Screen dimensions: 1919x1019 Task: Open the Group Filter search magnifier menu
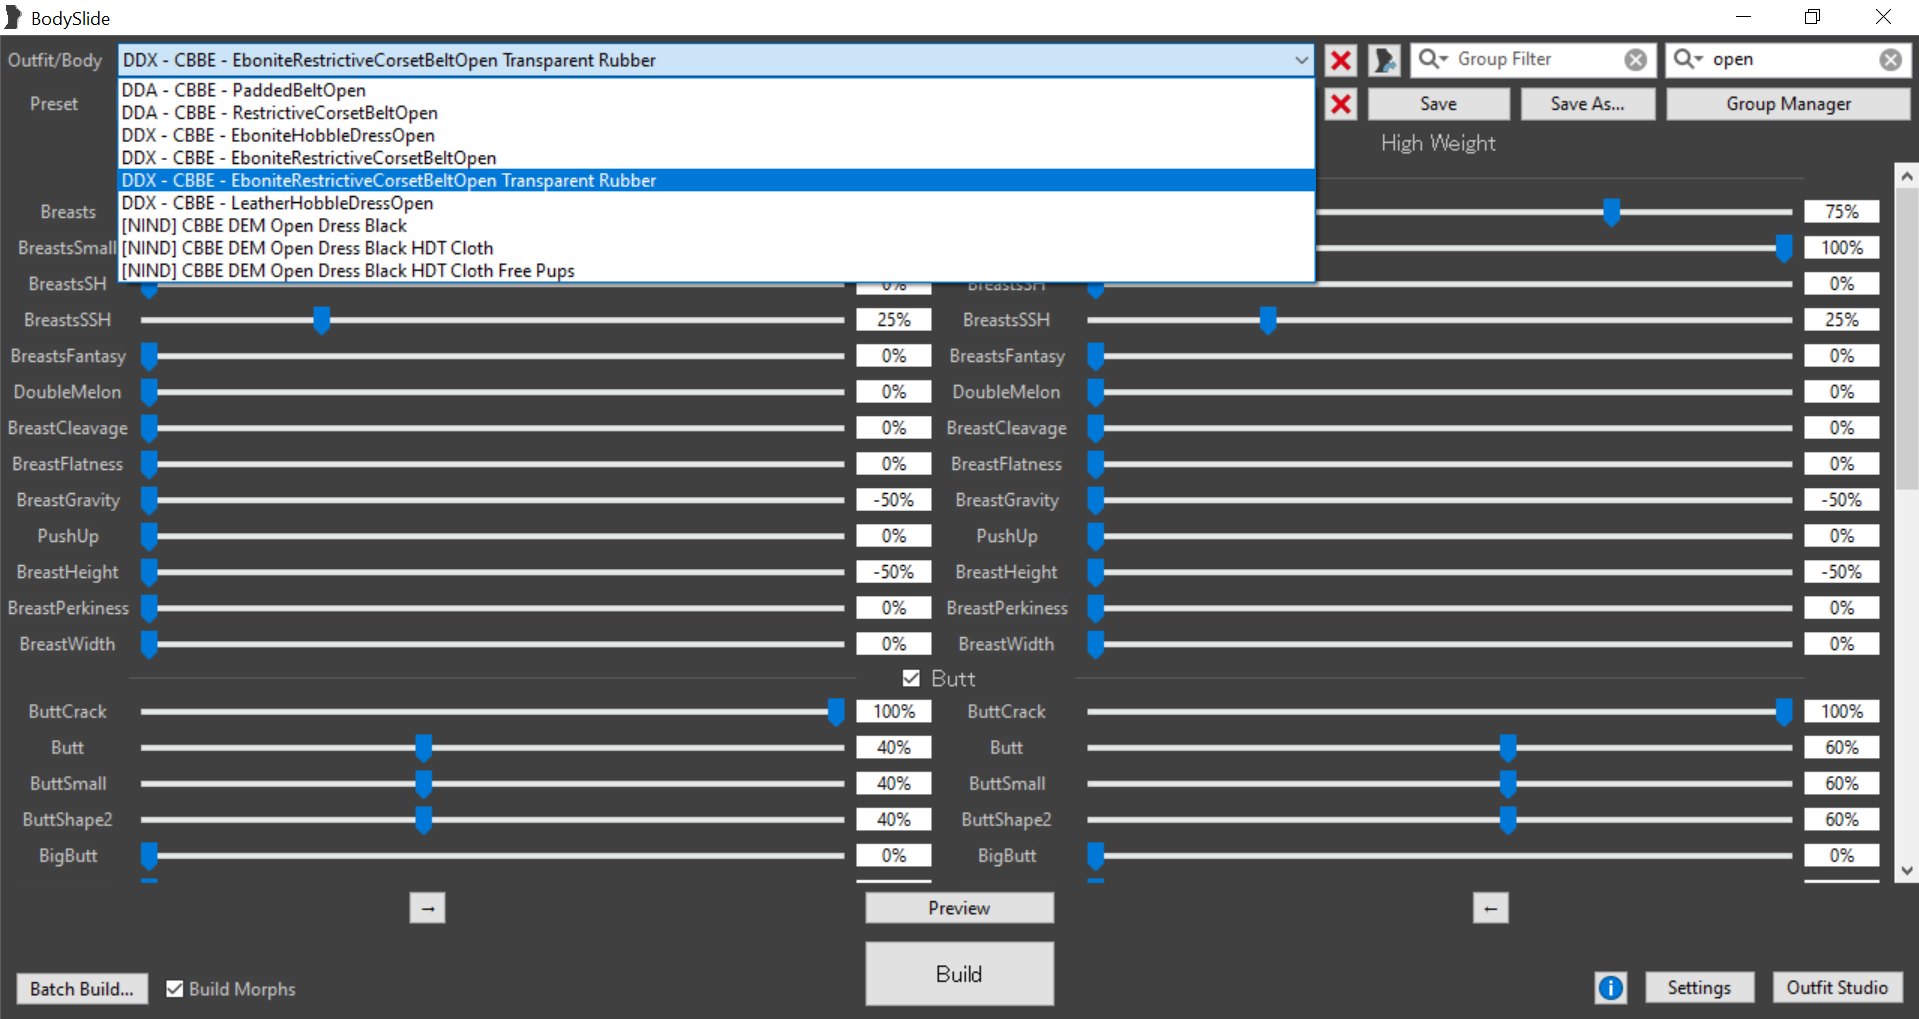[x=1432, y=59]
